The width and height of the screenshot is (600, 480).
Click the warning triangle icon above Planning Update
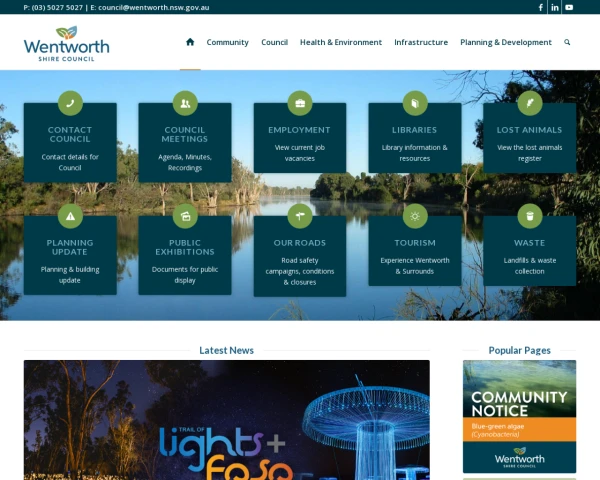point(70,216)
